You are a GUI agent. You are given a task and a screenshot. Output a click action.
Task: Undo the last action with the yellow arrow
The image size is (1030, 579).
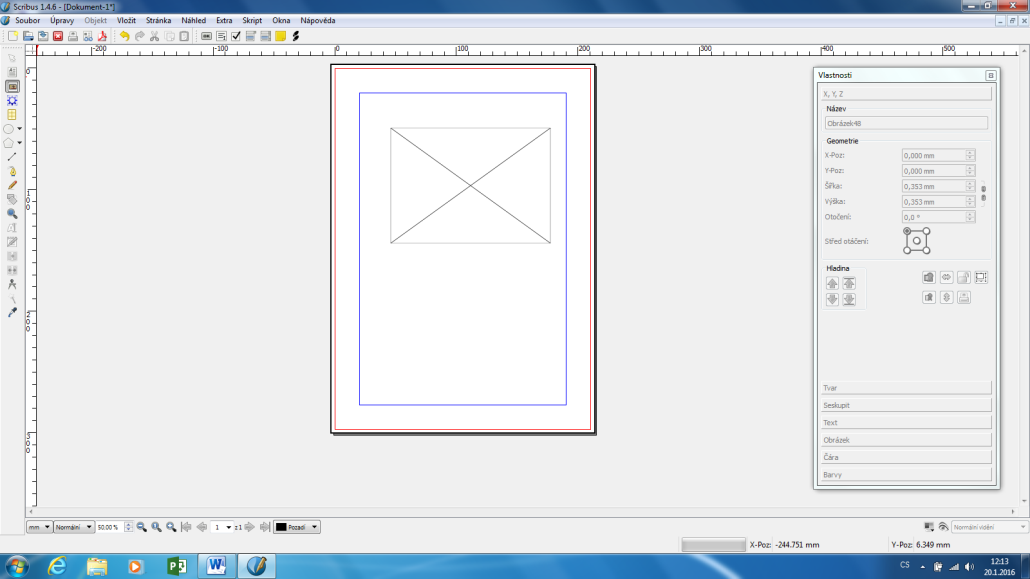[124, 36]
